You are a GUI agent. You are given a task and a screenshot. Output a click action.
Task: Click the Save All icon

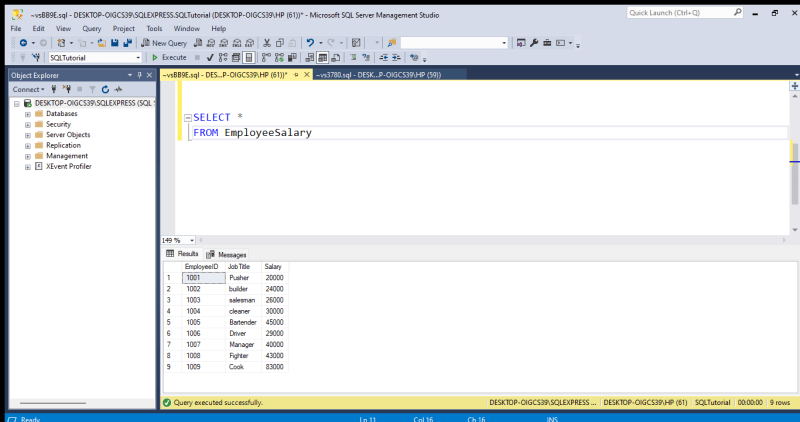[128, 43]
